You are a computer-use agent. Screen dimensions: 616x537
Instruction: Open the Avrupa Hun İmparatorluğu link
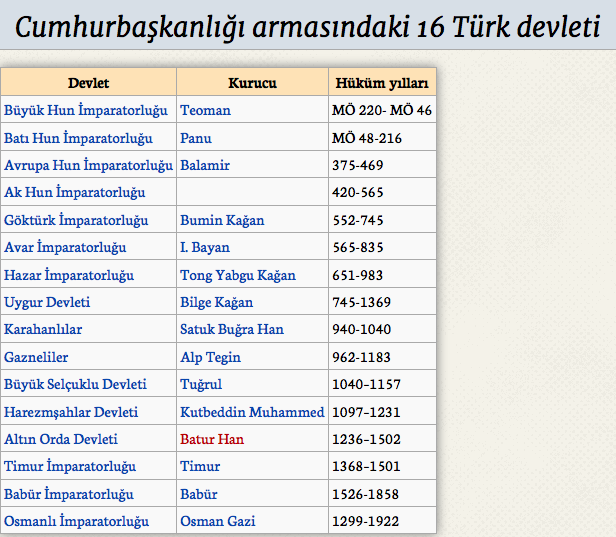(x=88, y=165)
